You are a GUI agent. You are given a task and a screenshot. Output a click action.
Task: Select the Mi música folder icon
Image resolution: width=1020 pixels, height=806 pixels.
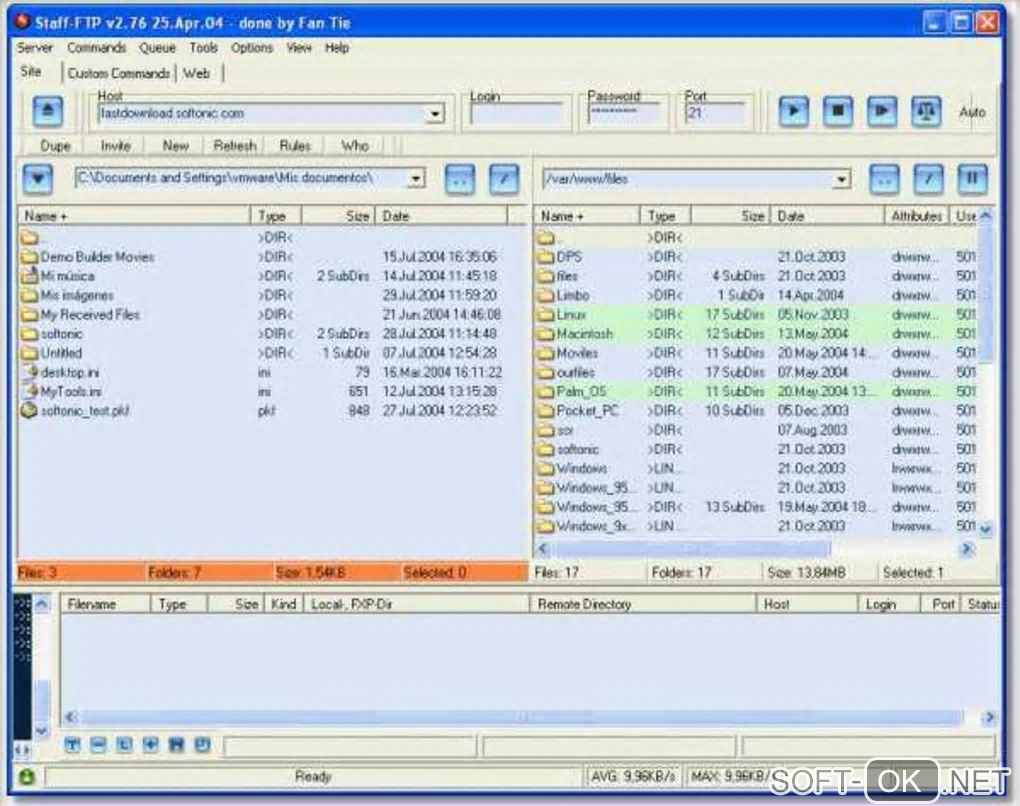[29, 276]
